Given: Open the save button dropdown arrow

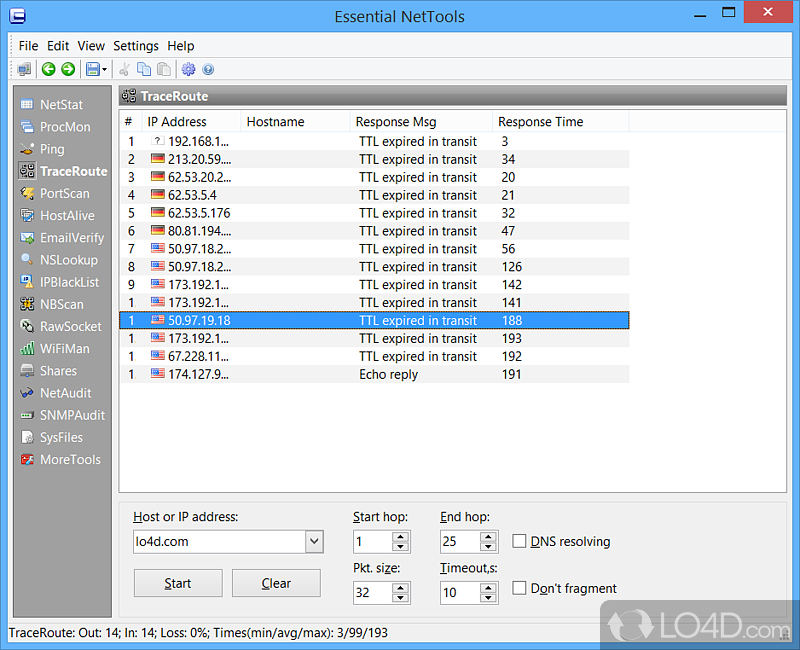Looking at the screenshot, I should pos(104,70).
